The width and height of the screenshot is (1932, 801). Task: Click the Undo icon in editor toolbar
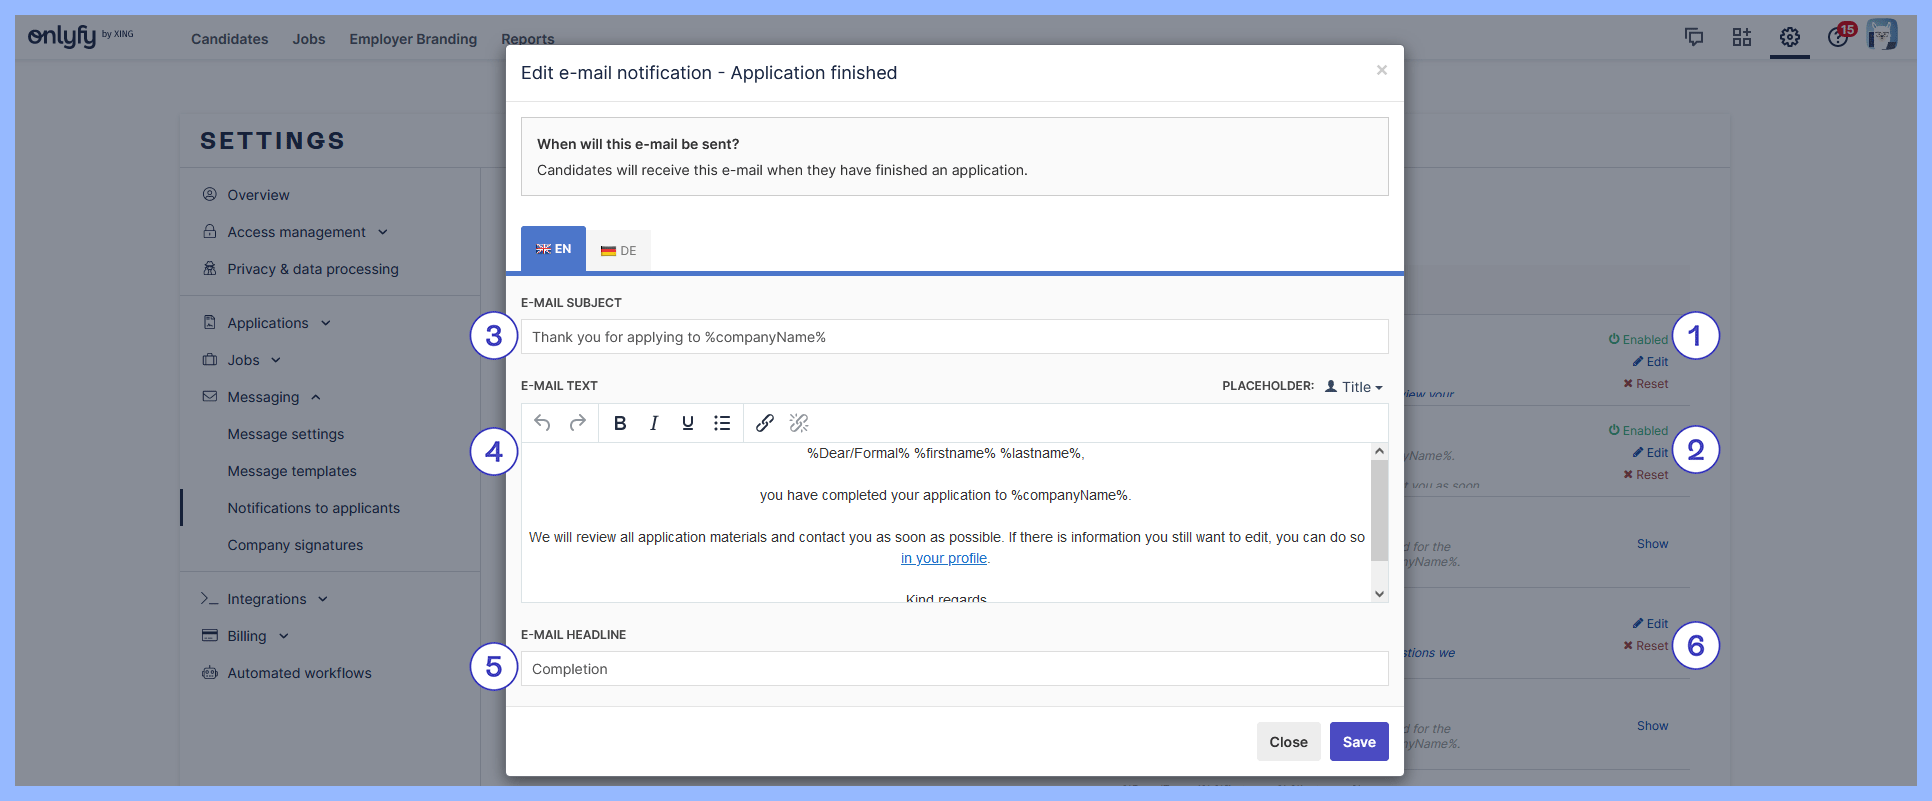(542, 423)
